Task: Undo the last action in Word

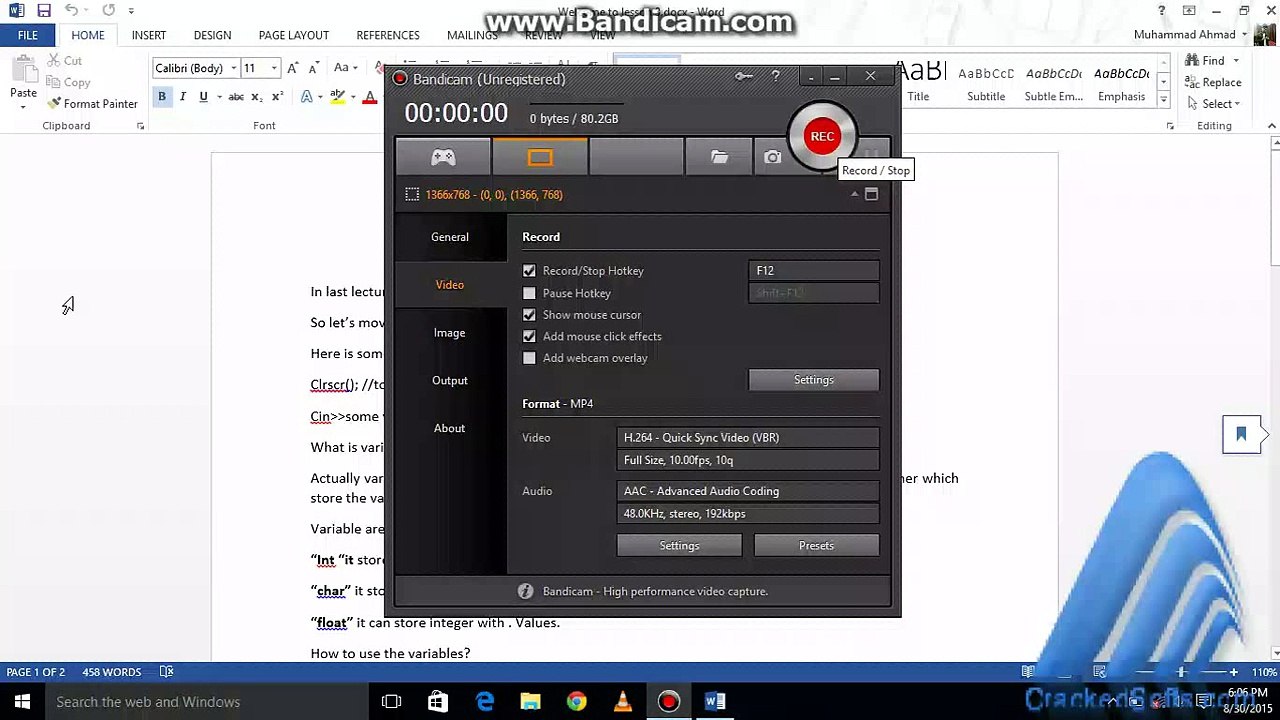Action: 71,10
